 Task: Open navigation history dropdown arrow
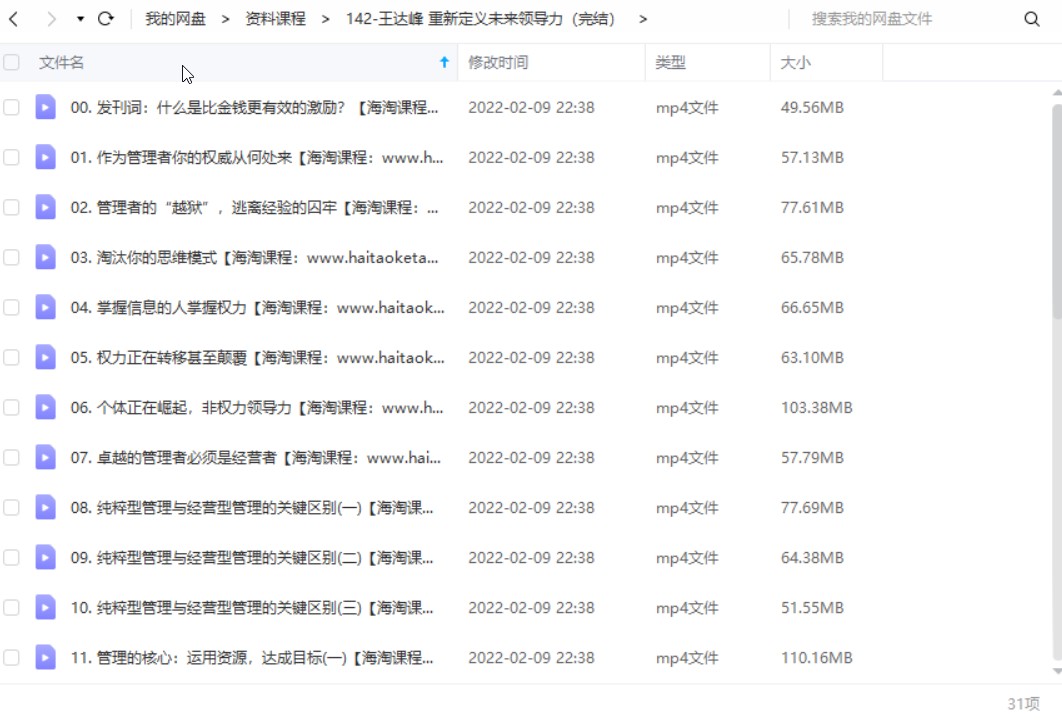(81, 19)
